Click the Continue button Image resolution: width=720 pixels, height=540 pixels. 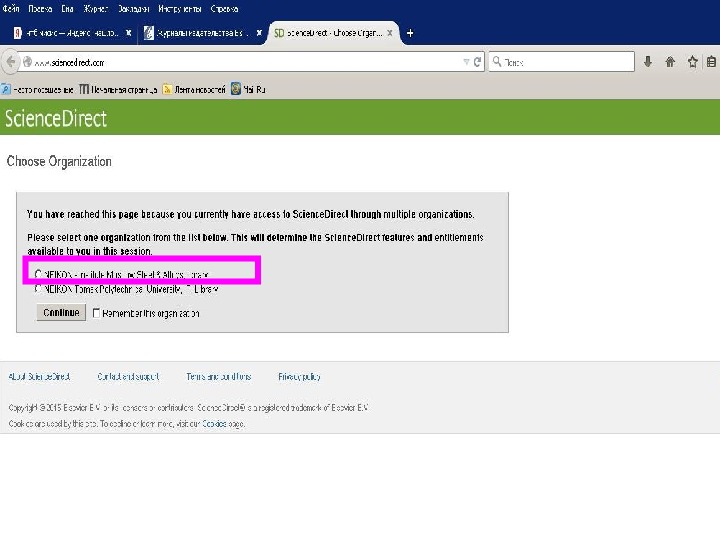point(61,313)
